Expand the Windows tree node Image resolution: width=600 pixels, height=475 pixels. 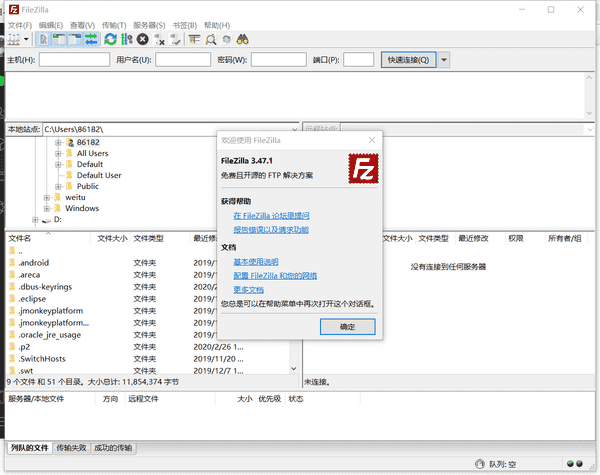(46, 209)
